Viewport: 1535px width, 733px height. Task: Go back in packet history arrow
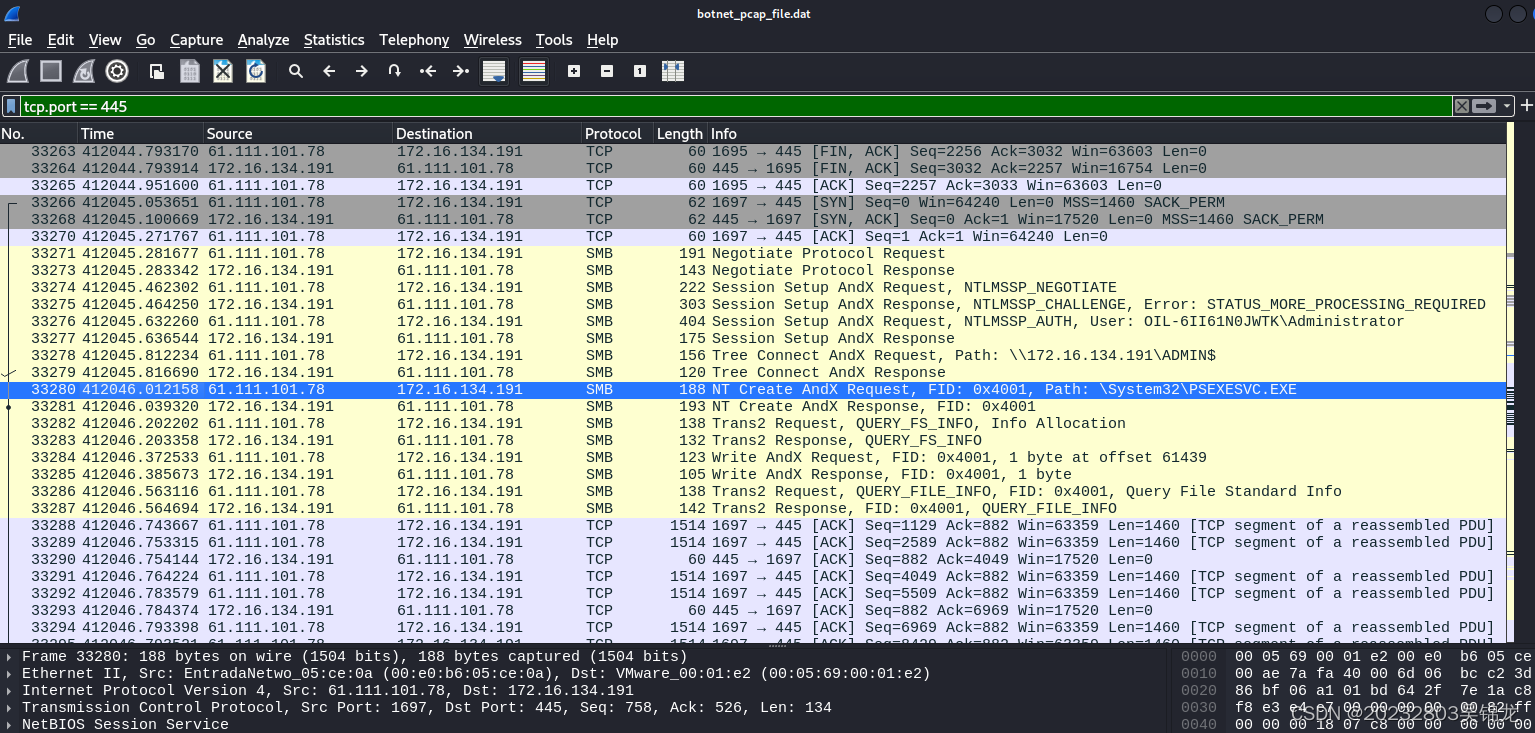[329, 71]
